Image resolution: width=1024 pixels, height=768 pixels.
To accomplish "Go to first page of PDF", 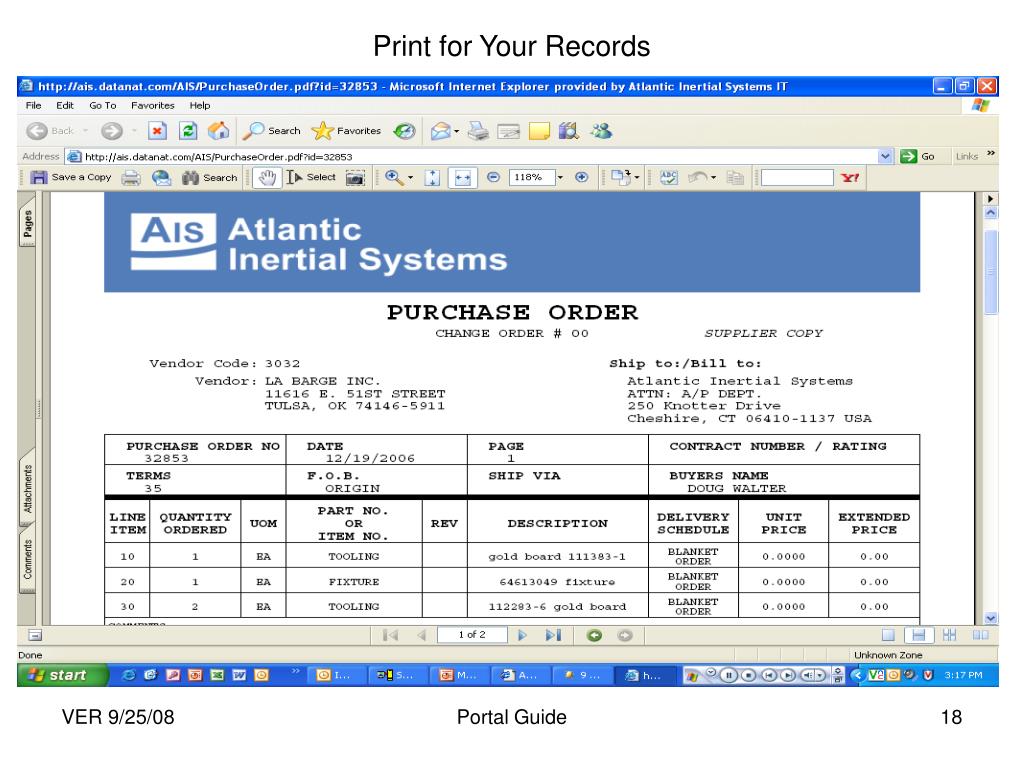I will pyautogui.click(x=391, y=635).
